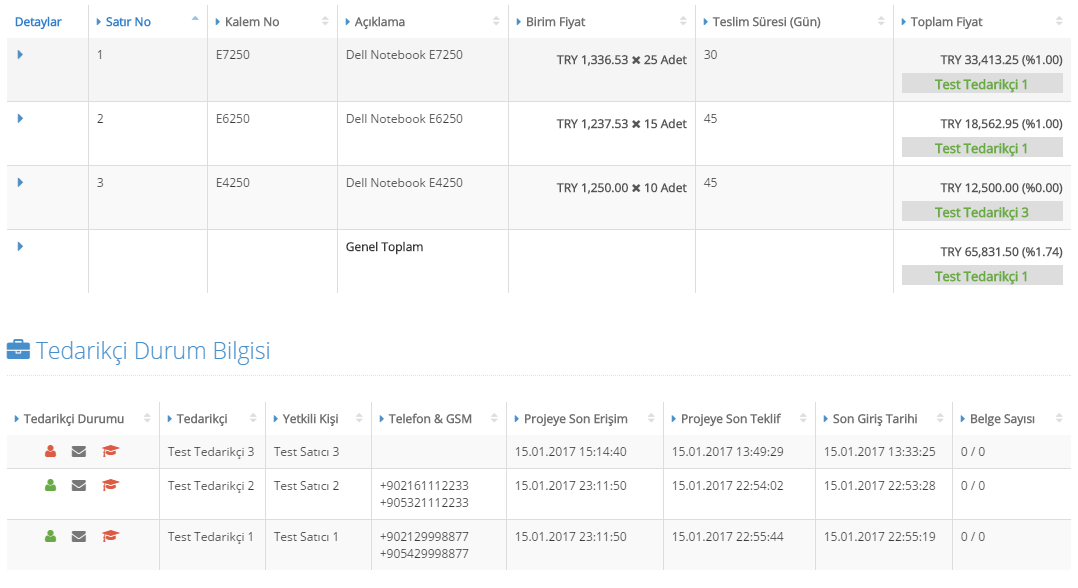Click the briefcase icon beside Tedarikçi Durum Bilgisi
The height and width of the screenshot is (588, 1078).
(x=19, y=349)
